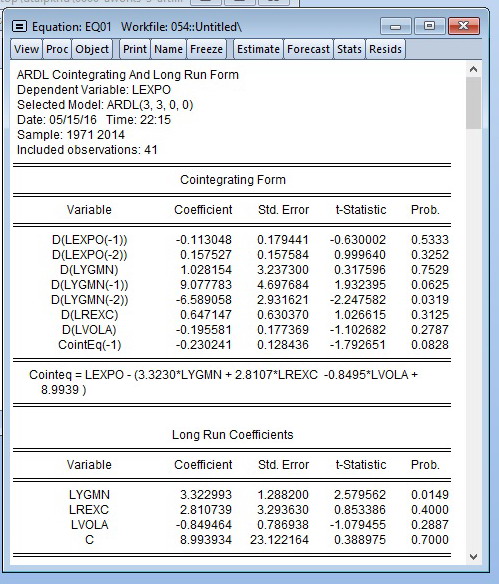Click the equation window title bar text
The height and width of the screenshot is (584, 499).
137,27
